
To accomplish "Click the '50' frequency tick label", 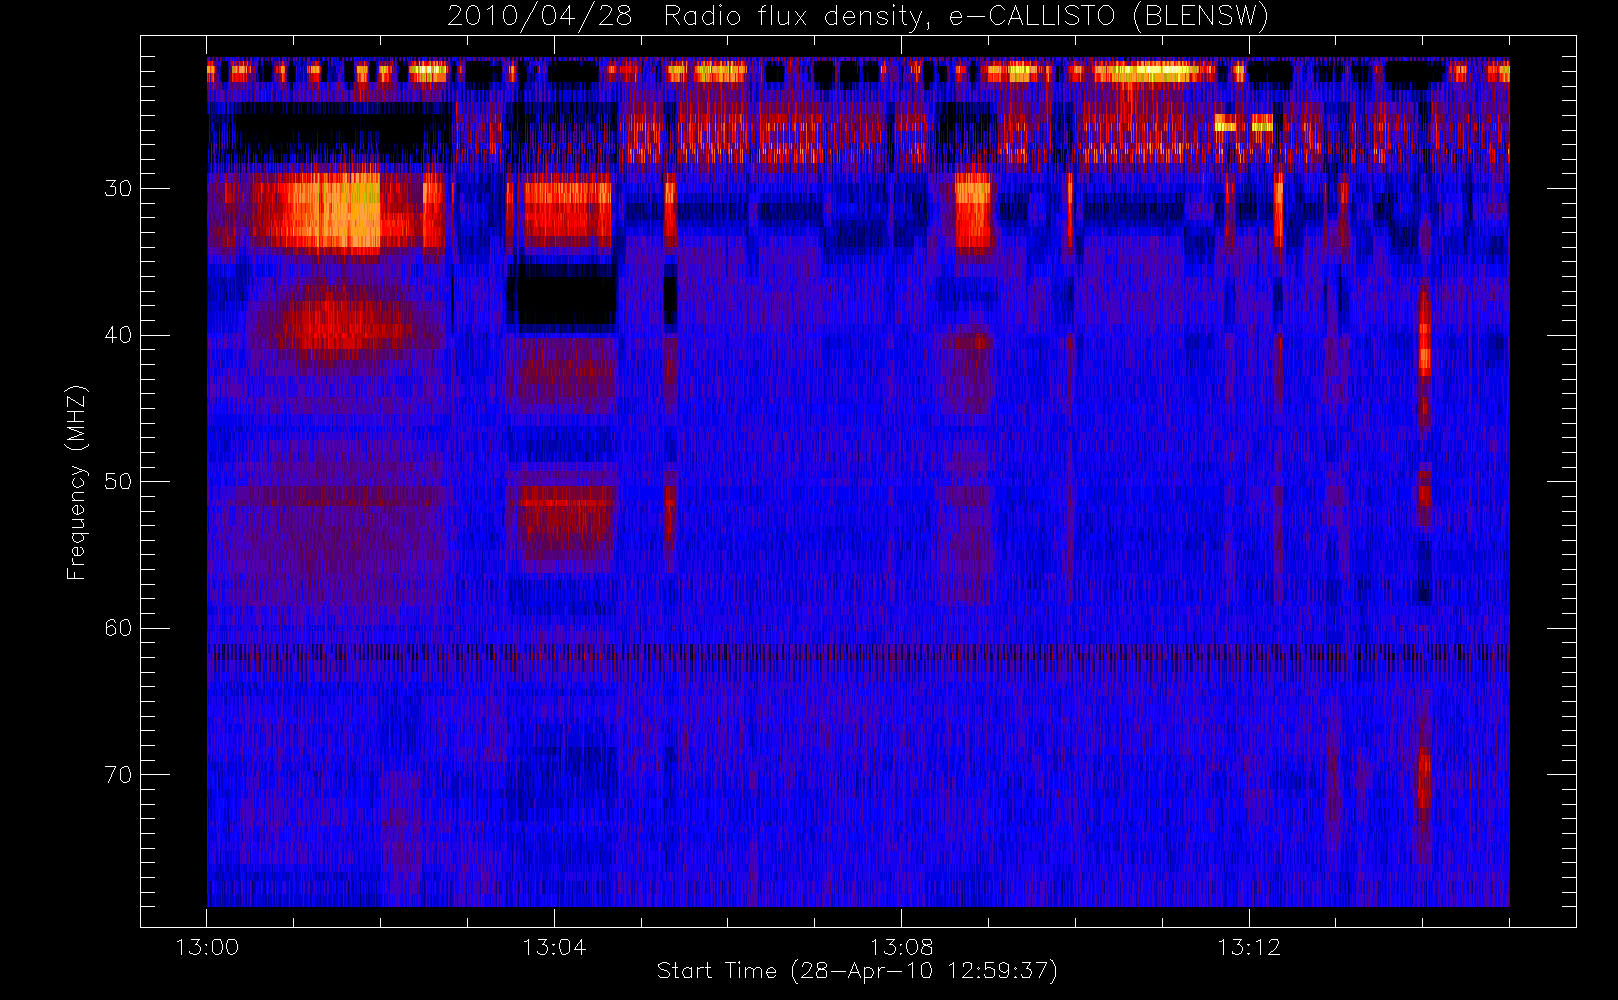I will point(118,482).
